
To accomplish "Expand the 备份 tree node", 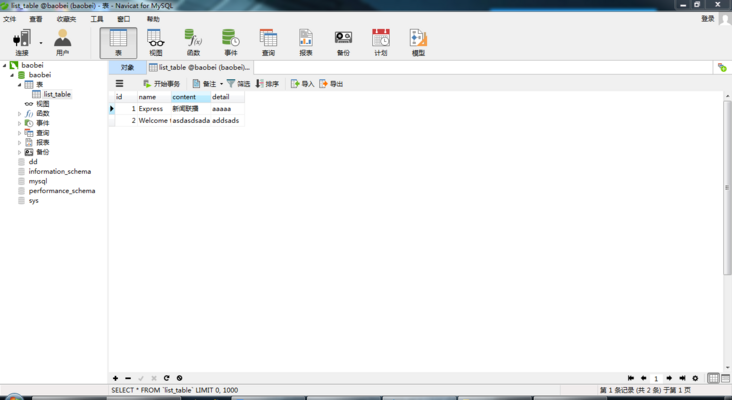I will 20,152.
